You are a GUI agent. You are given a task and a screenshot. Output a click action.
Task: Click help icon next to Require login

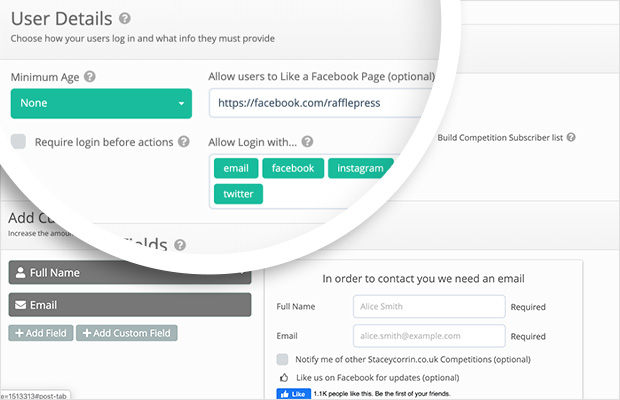[183, 142]
